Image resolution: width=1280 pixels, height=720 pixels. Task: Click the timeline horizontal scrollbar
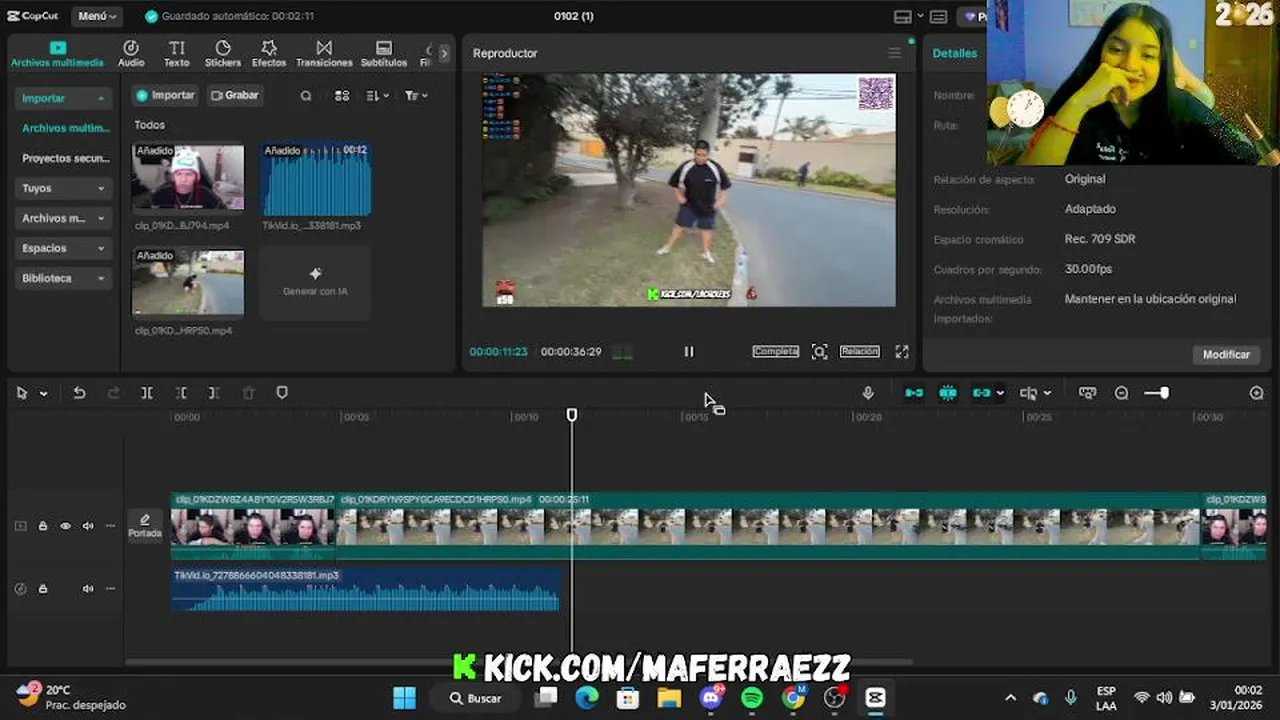pyautogui.click(x=519, y=662)
